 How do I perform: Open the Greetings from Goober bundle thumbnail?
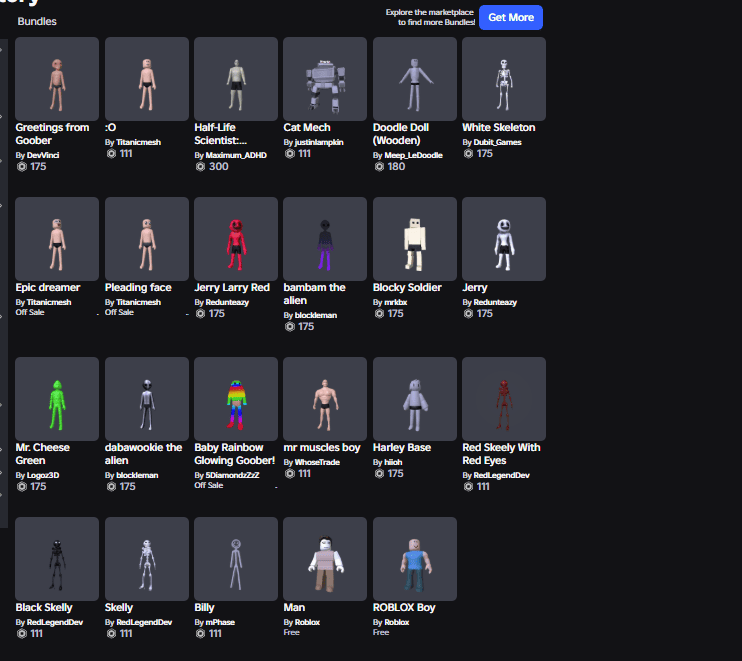tap(57, 79)
